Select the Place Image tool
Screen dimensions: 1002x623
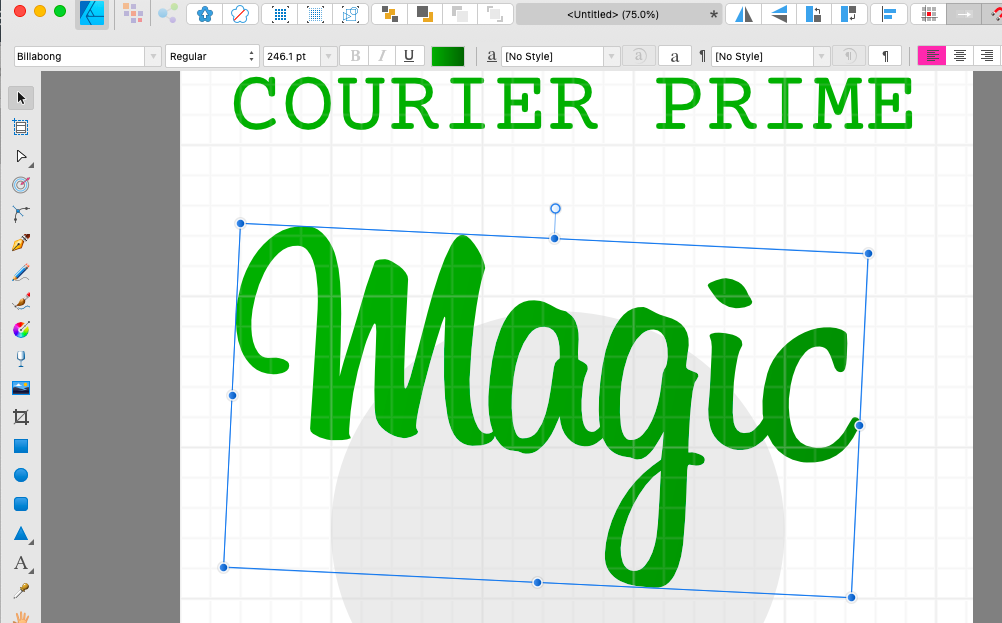(x=21, y=388)
